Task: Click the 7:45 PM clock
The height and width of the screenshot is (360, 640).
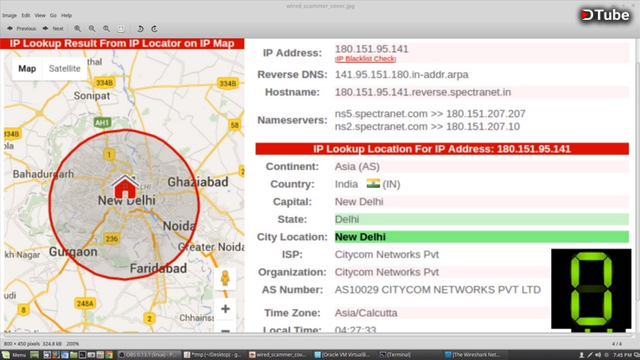Action: (622, 355)
